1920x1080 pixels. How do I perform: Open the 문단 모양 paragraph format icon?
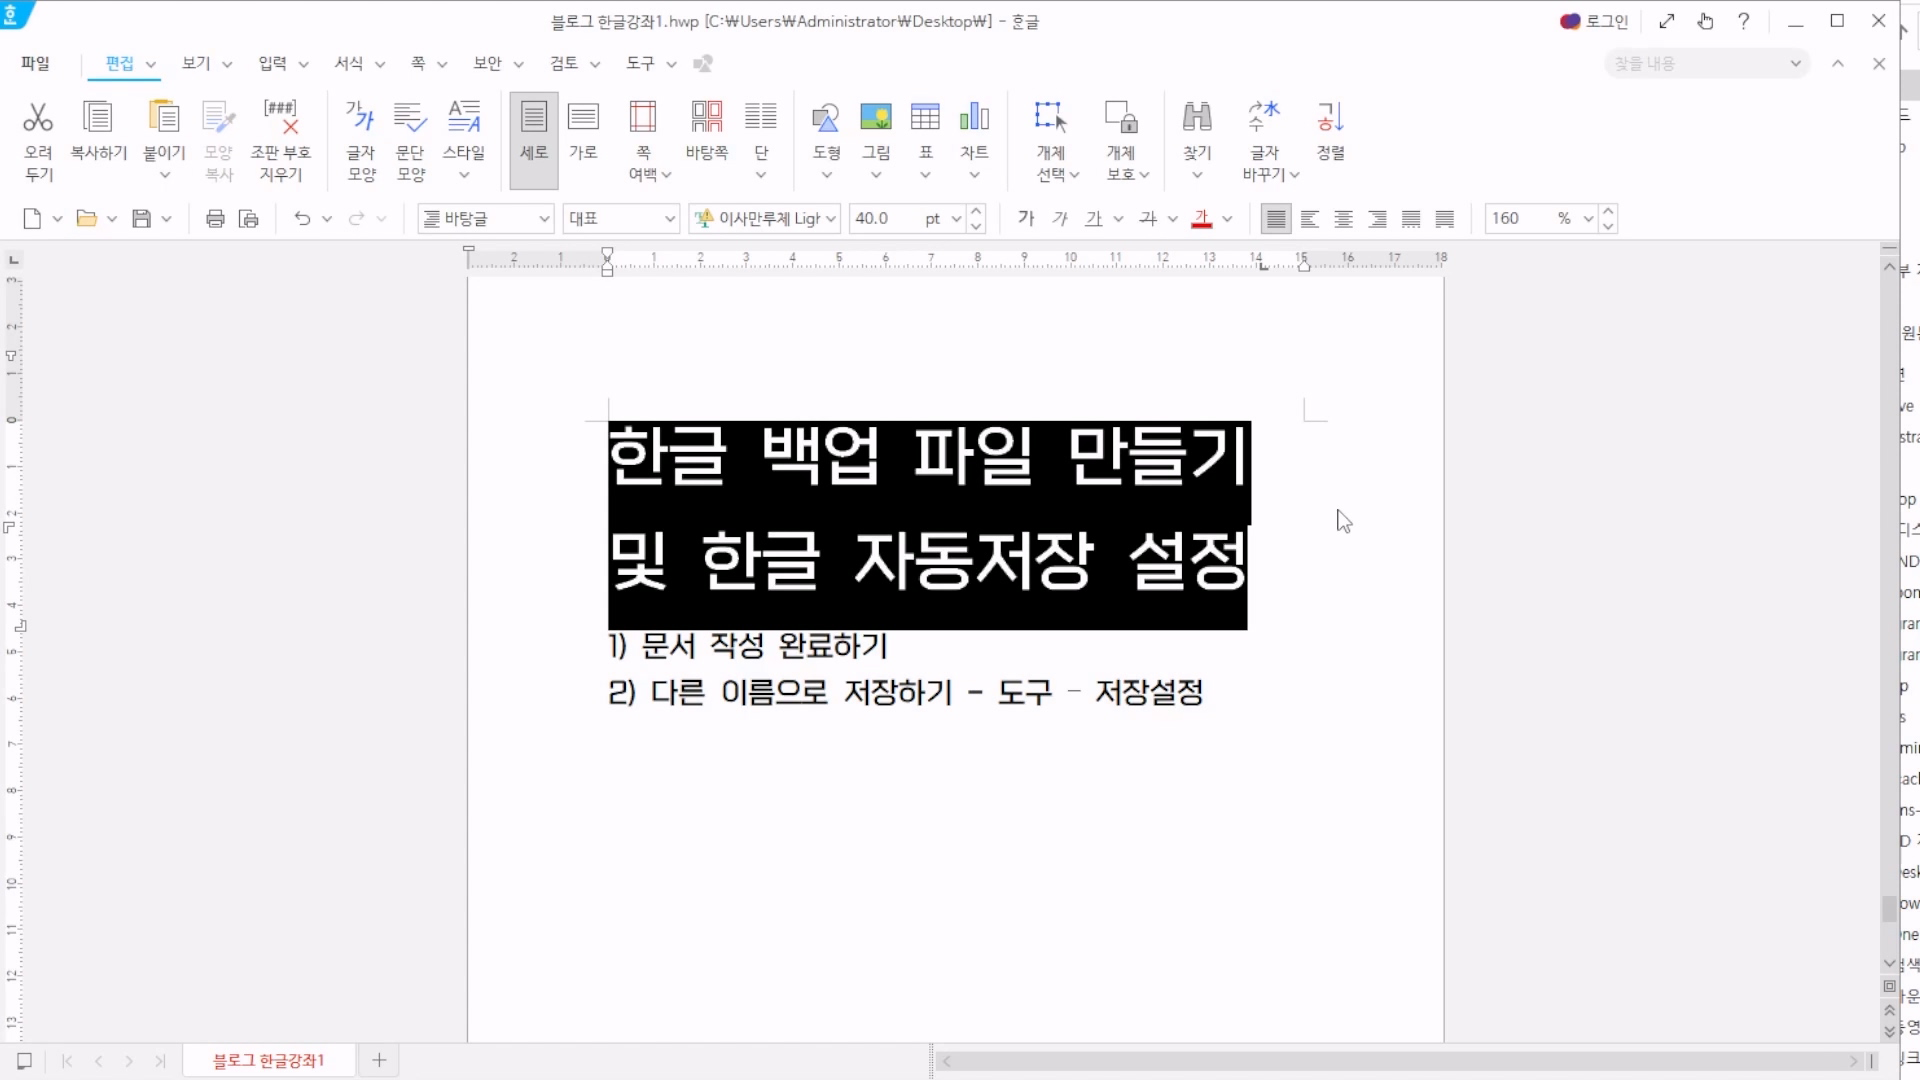pos(410,118)
